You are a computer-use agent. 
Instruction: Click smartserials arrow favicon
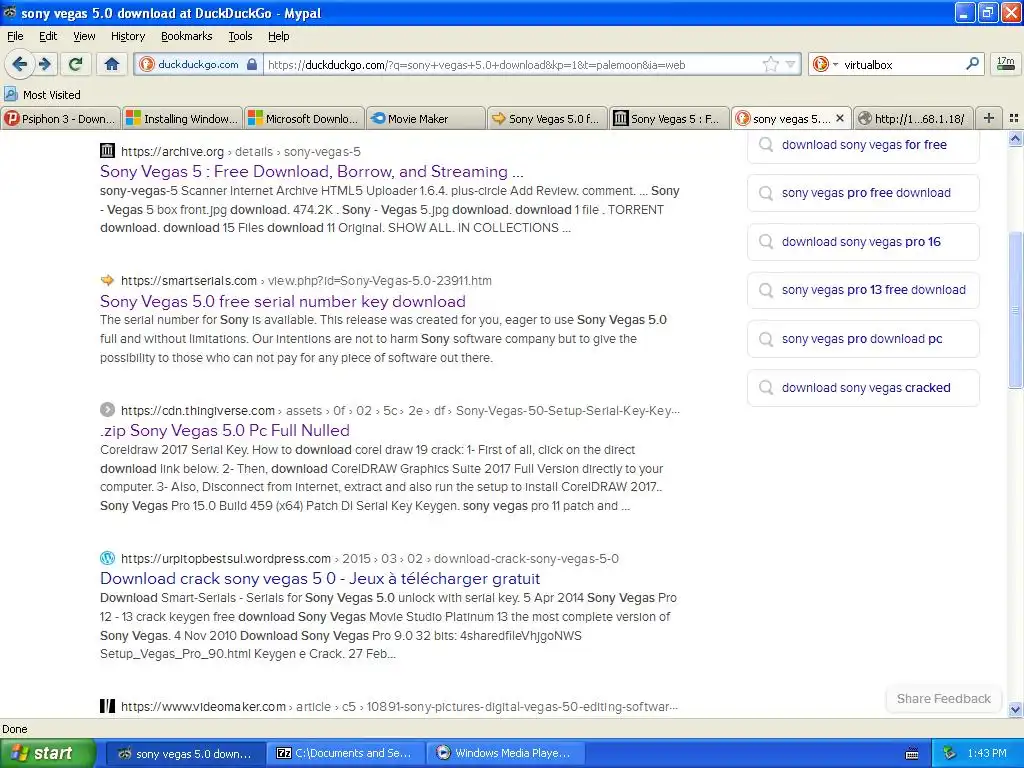tap(107, 280)
